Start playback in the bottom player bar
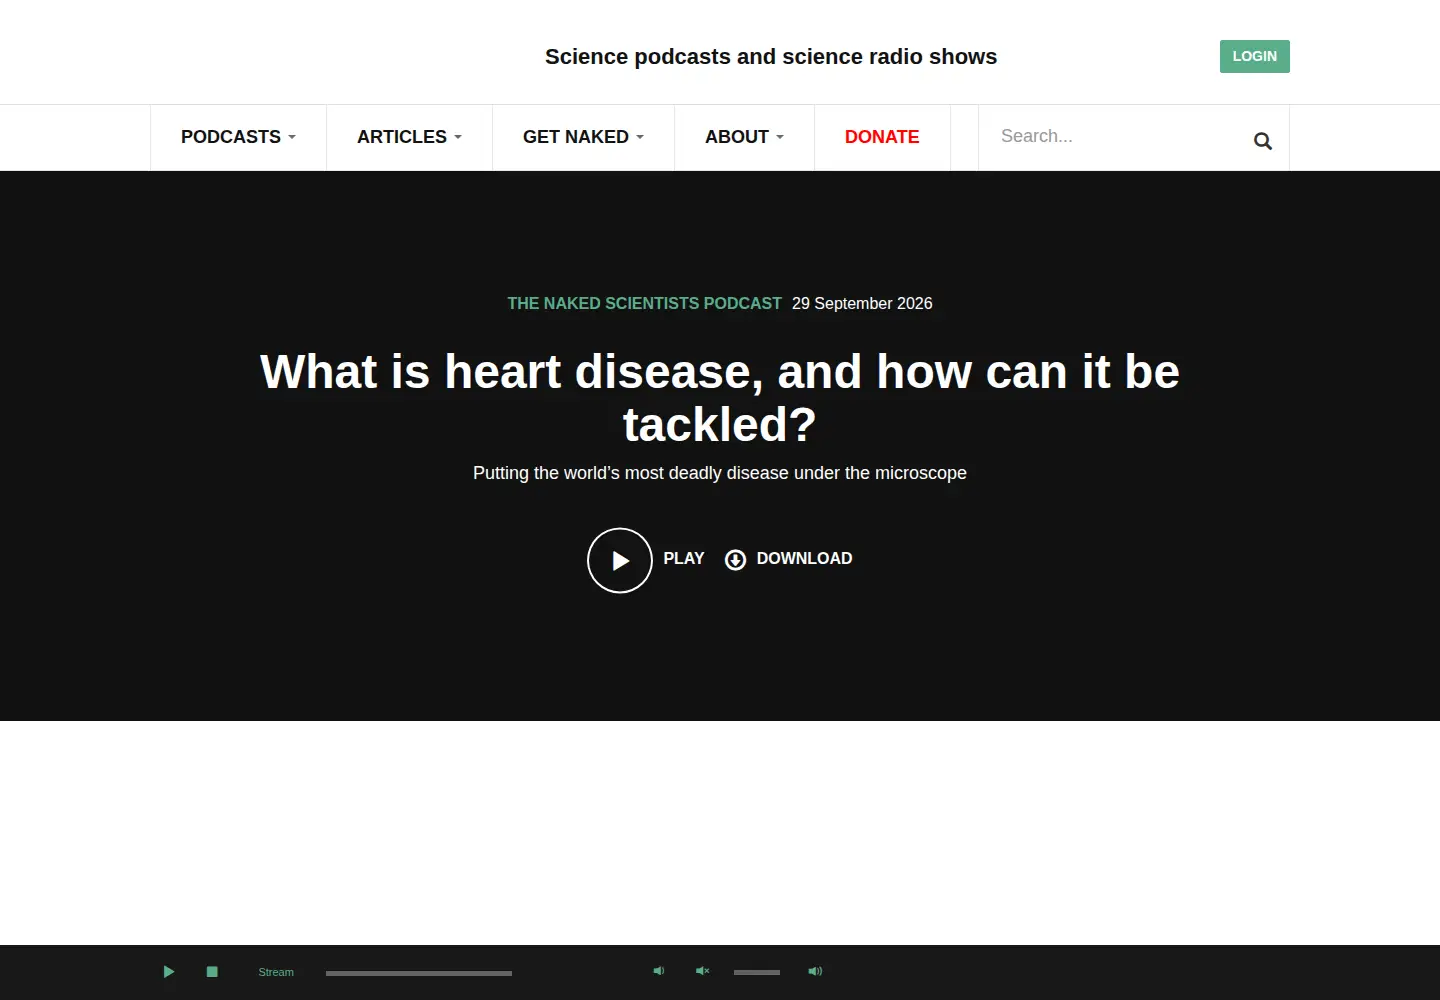Viewport: 1440px width, 1000px height. tap(169, 972)
